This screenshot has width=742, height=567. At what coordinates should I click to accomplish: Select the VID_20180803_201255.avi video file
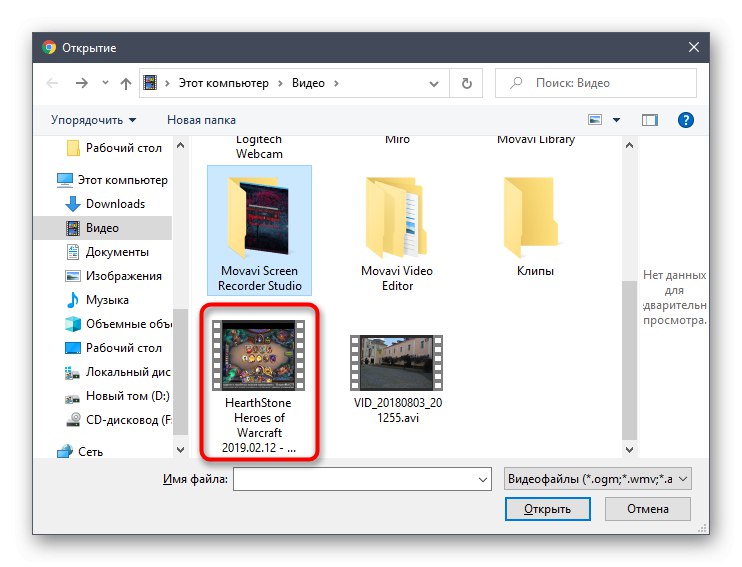(x=398, y=379)
